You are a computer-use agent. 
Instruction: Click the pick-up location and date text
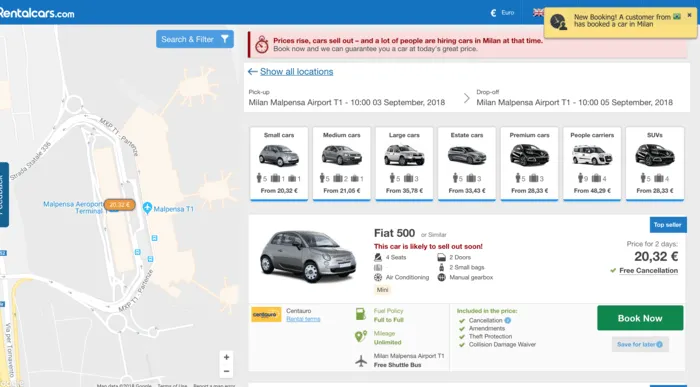(346, 102)
